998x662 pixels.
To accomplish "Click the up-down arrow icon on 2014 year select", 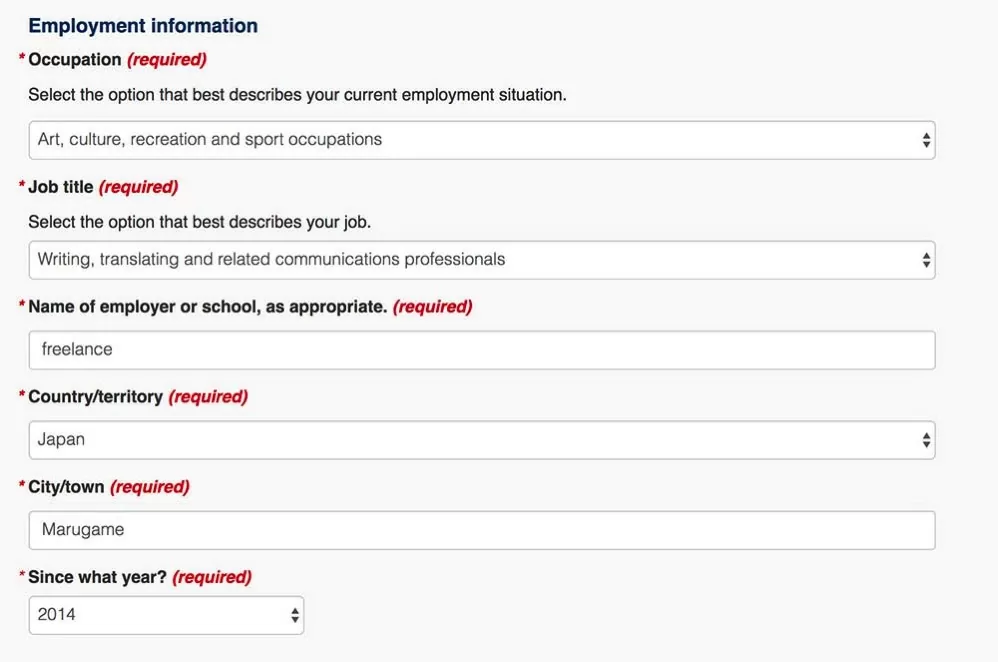I will tap(295, 616).
